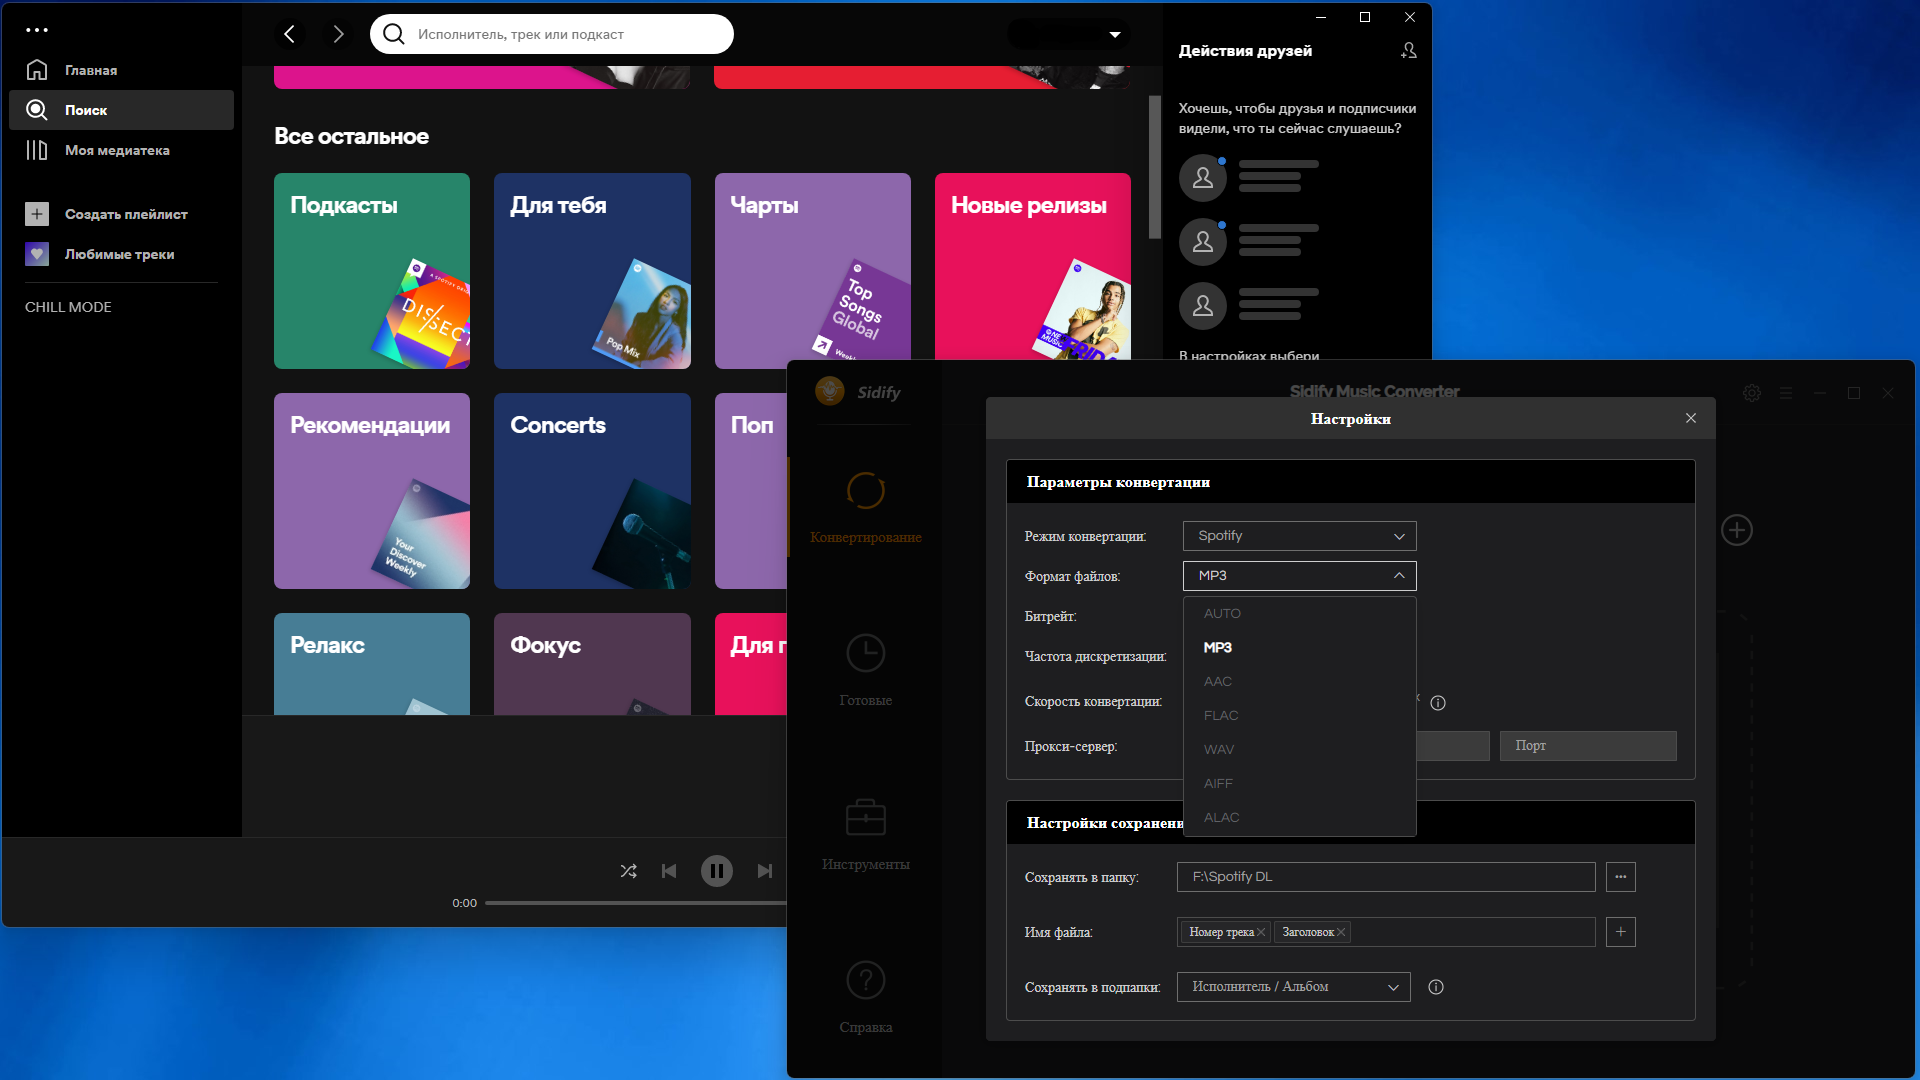Pause playback in Spotify player
The image size is (1920, 1080).
point(716,871)
